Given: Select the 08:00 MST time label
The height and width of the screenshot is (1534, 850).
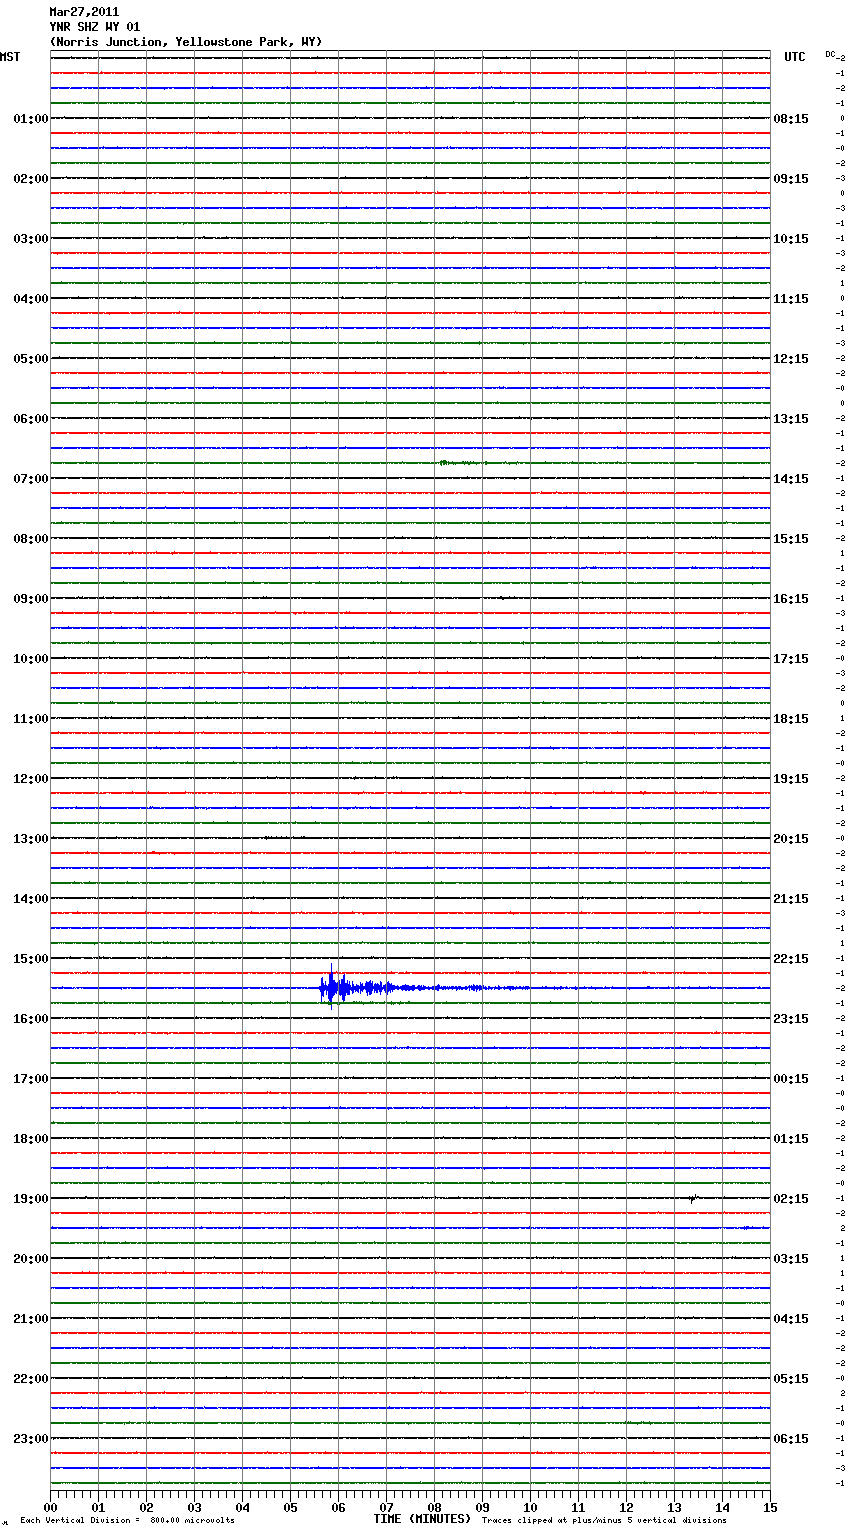Looking at the screenshot, I should (31, 539).
